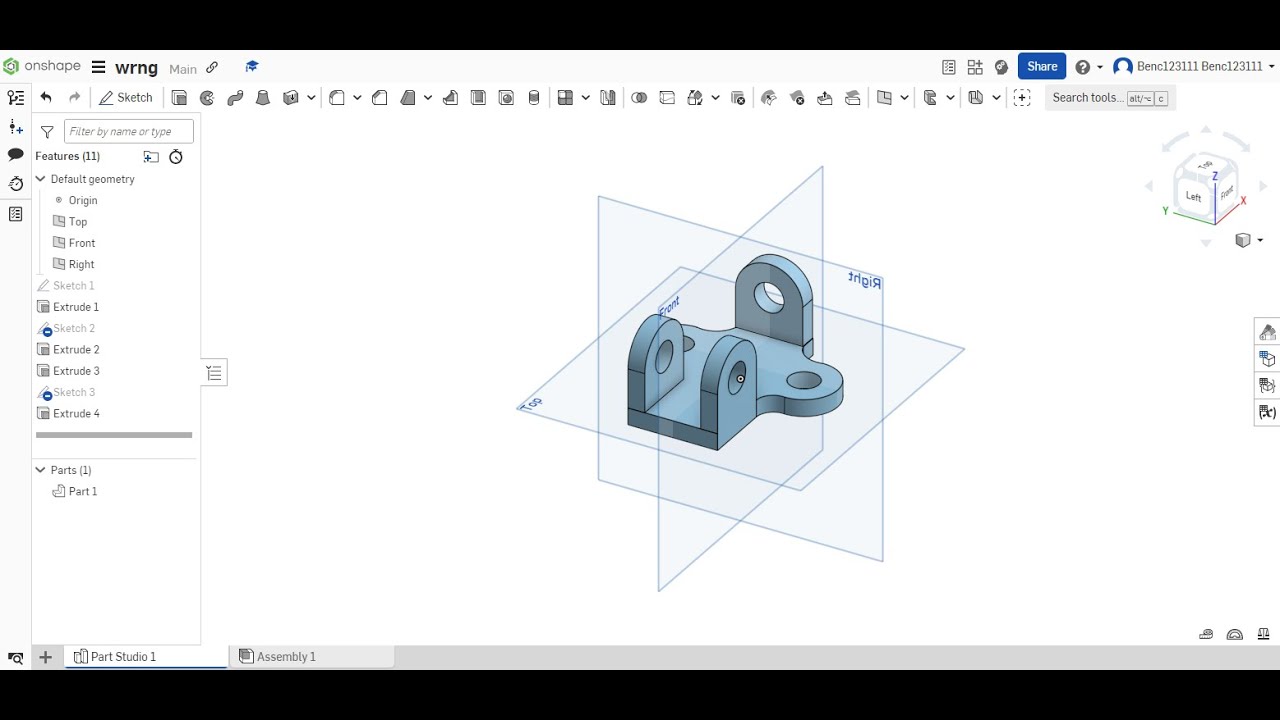
Task: Select the Revolve tool
Action: click(x=207, y=97)
